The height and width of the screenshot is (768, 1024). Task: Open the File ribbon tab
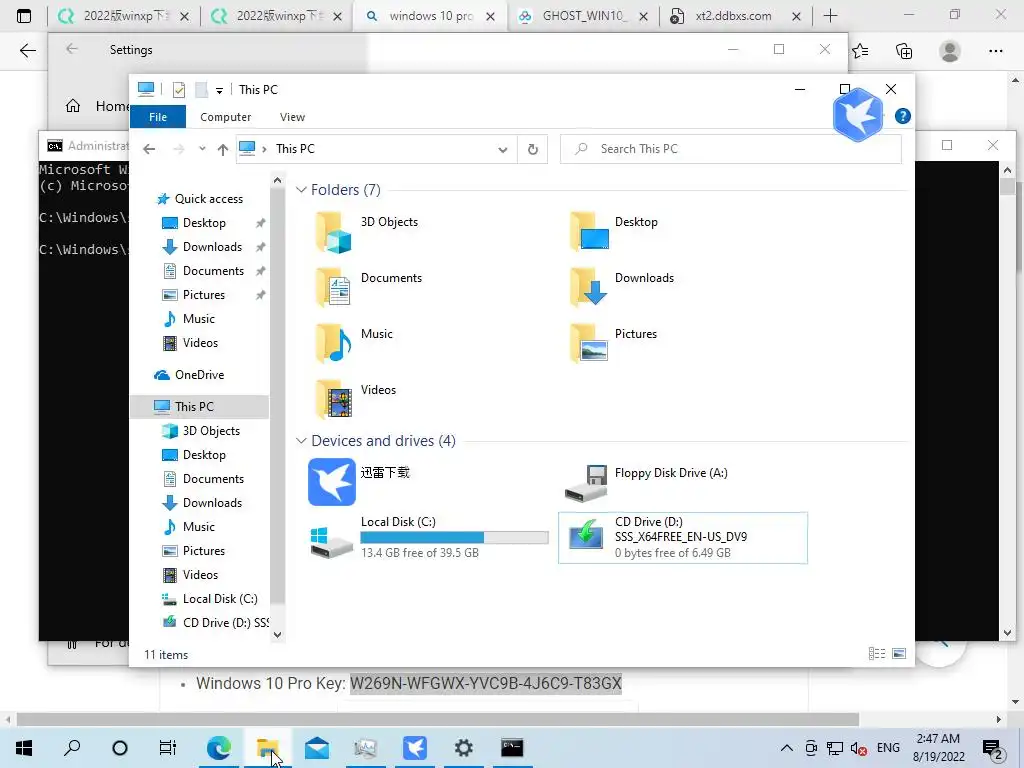(158, 117)
